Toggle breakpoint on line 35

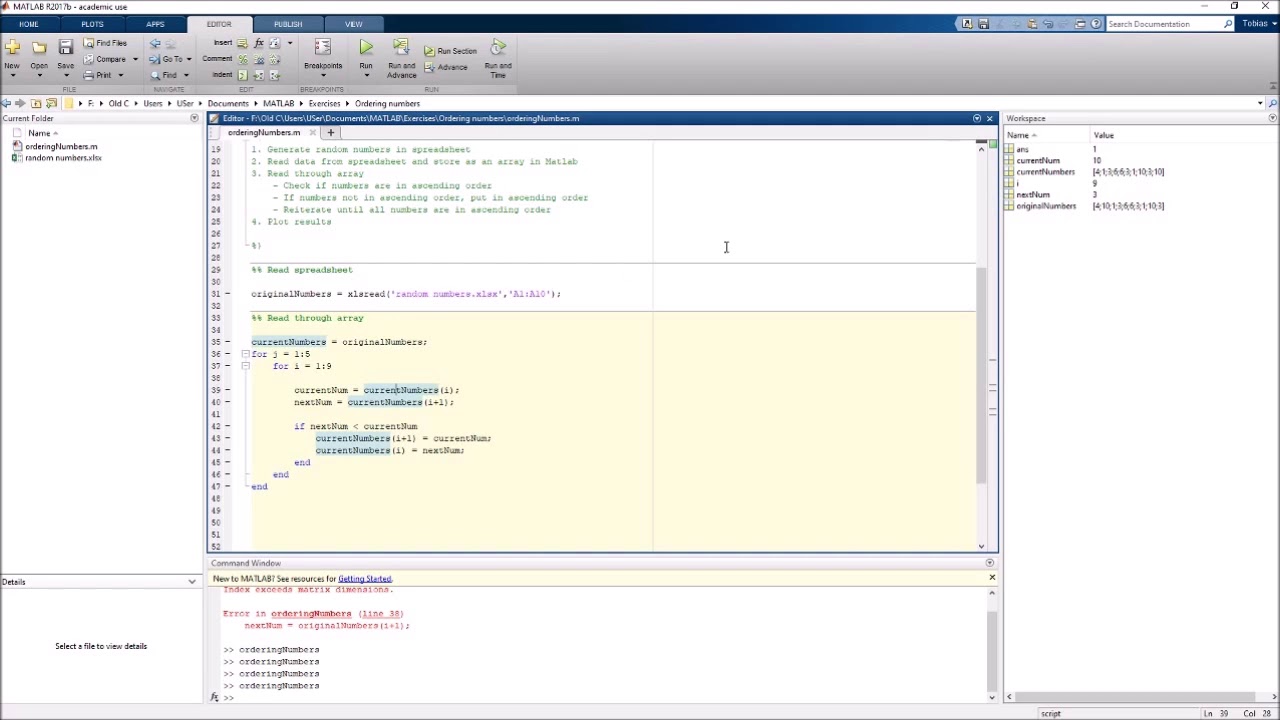pyautogui.click(x=227, y=342)
